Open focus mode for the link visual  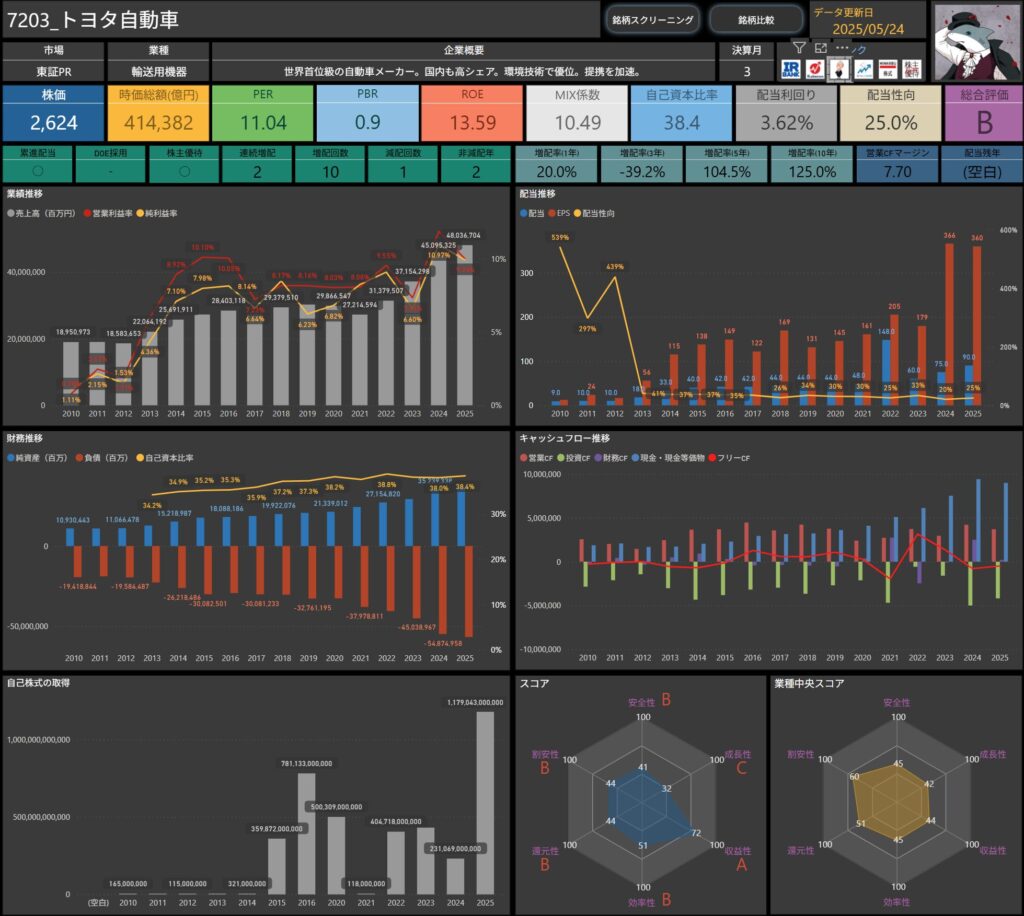(x=821, y=48)
